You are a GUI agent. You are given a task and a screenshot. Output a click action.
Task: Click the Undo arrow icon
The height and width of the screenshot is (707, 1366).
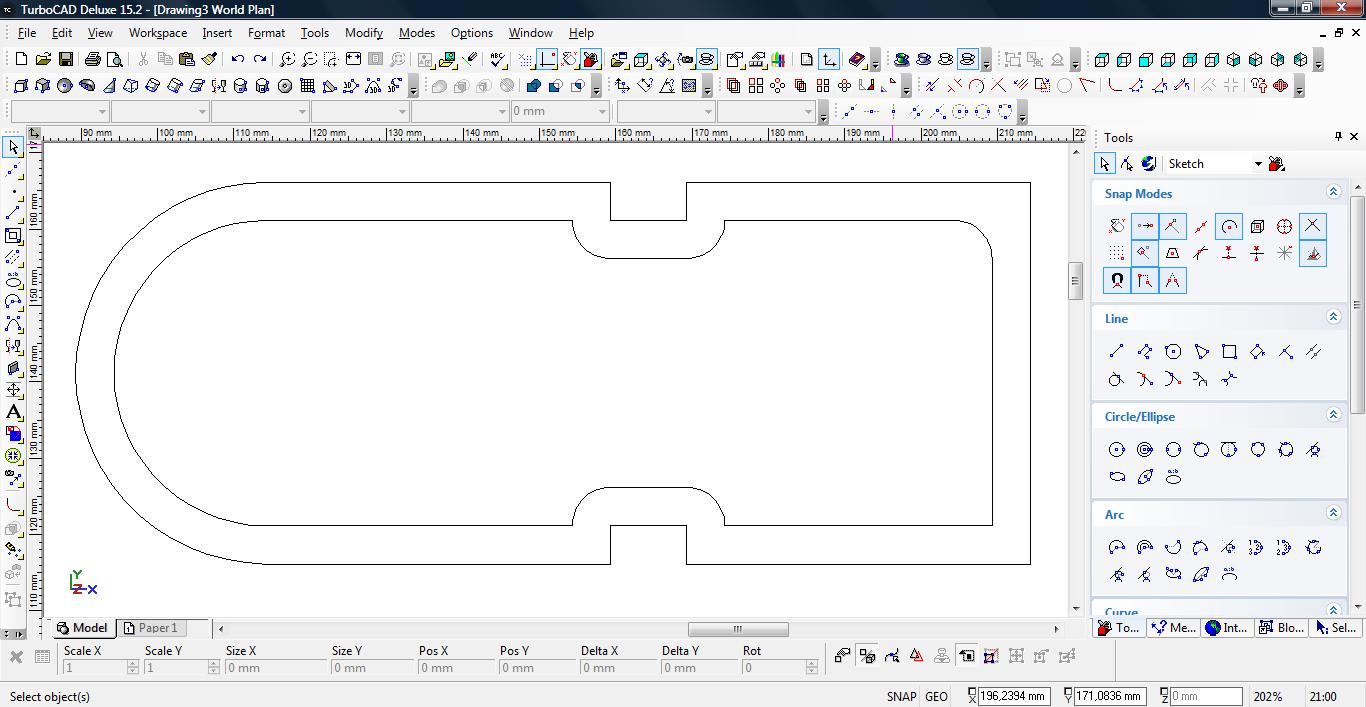238,60
